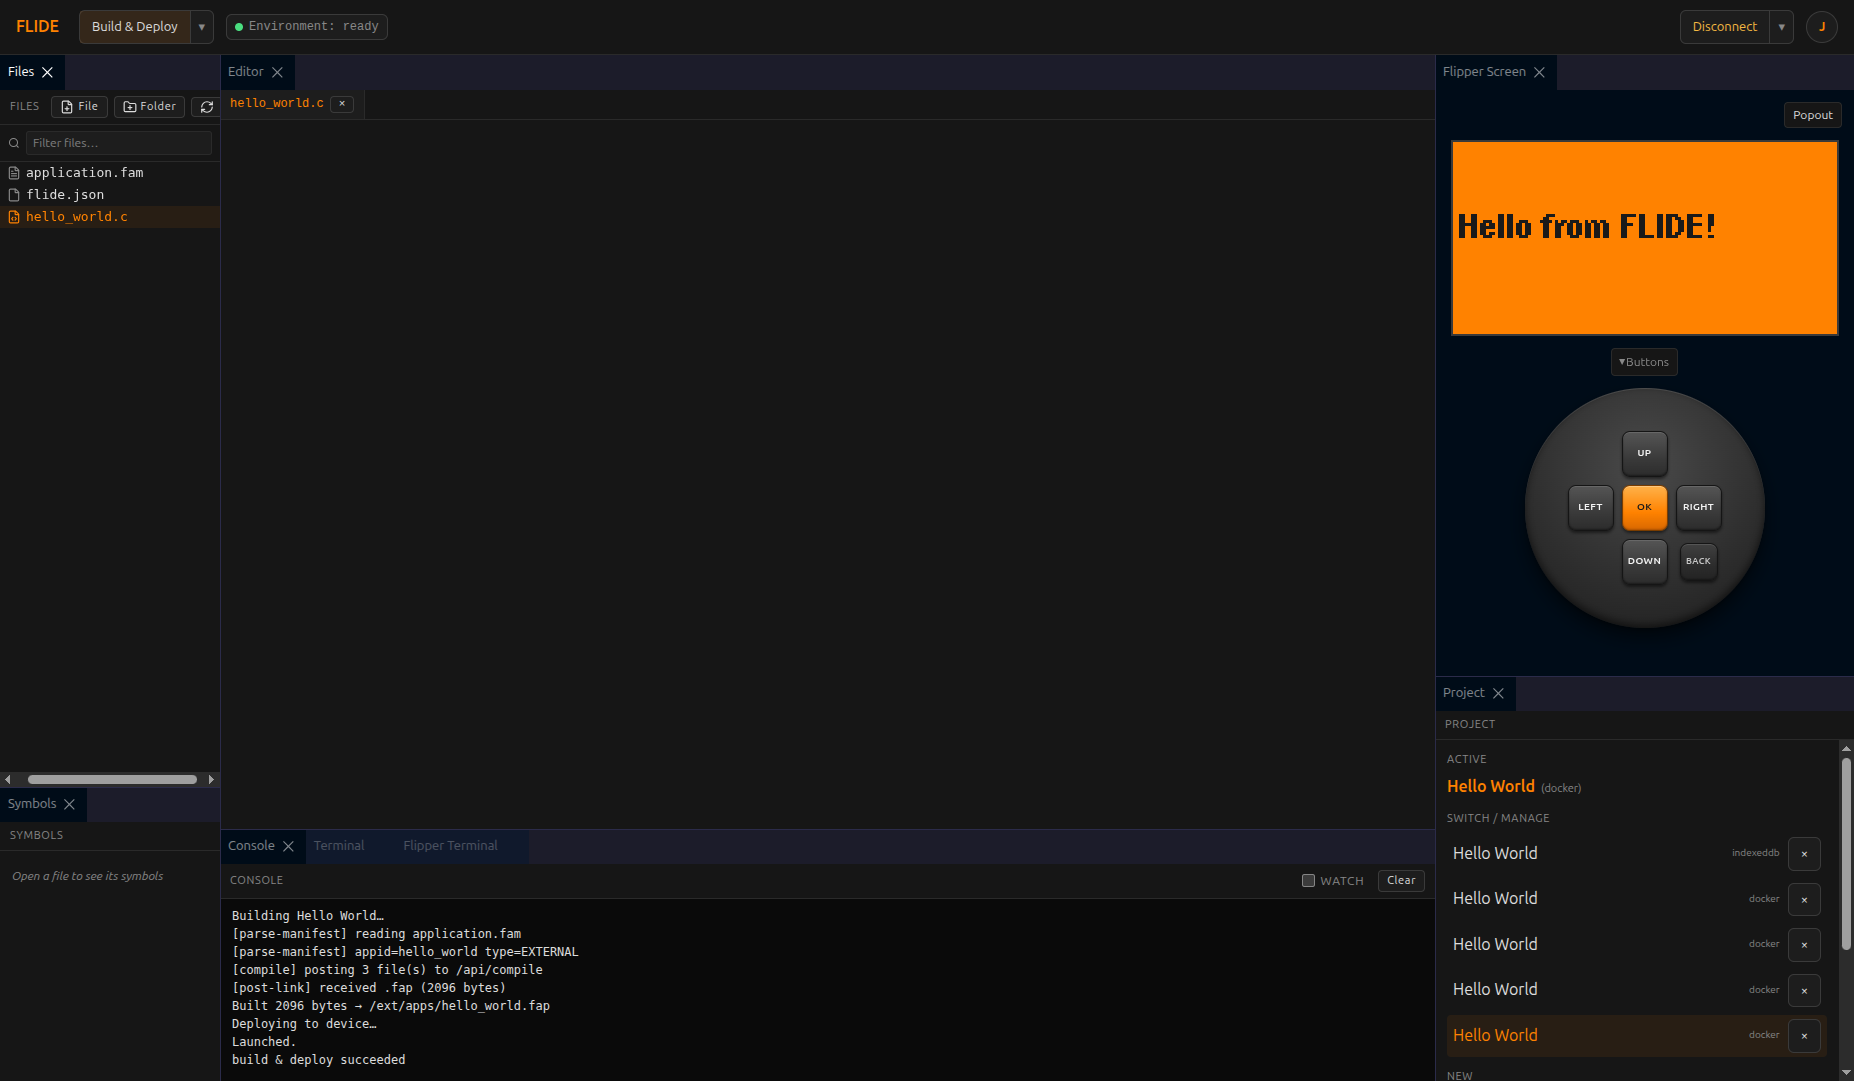Close the Files panel tab

[x=47, y=72]
